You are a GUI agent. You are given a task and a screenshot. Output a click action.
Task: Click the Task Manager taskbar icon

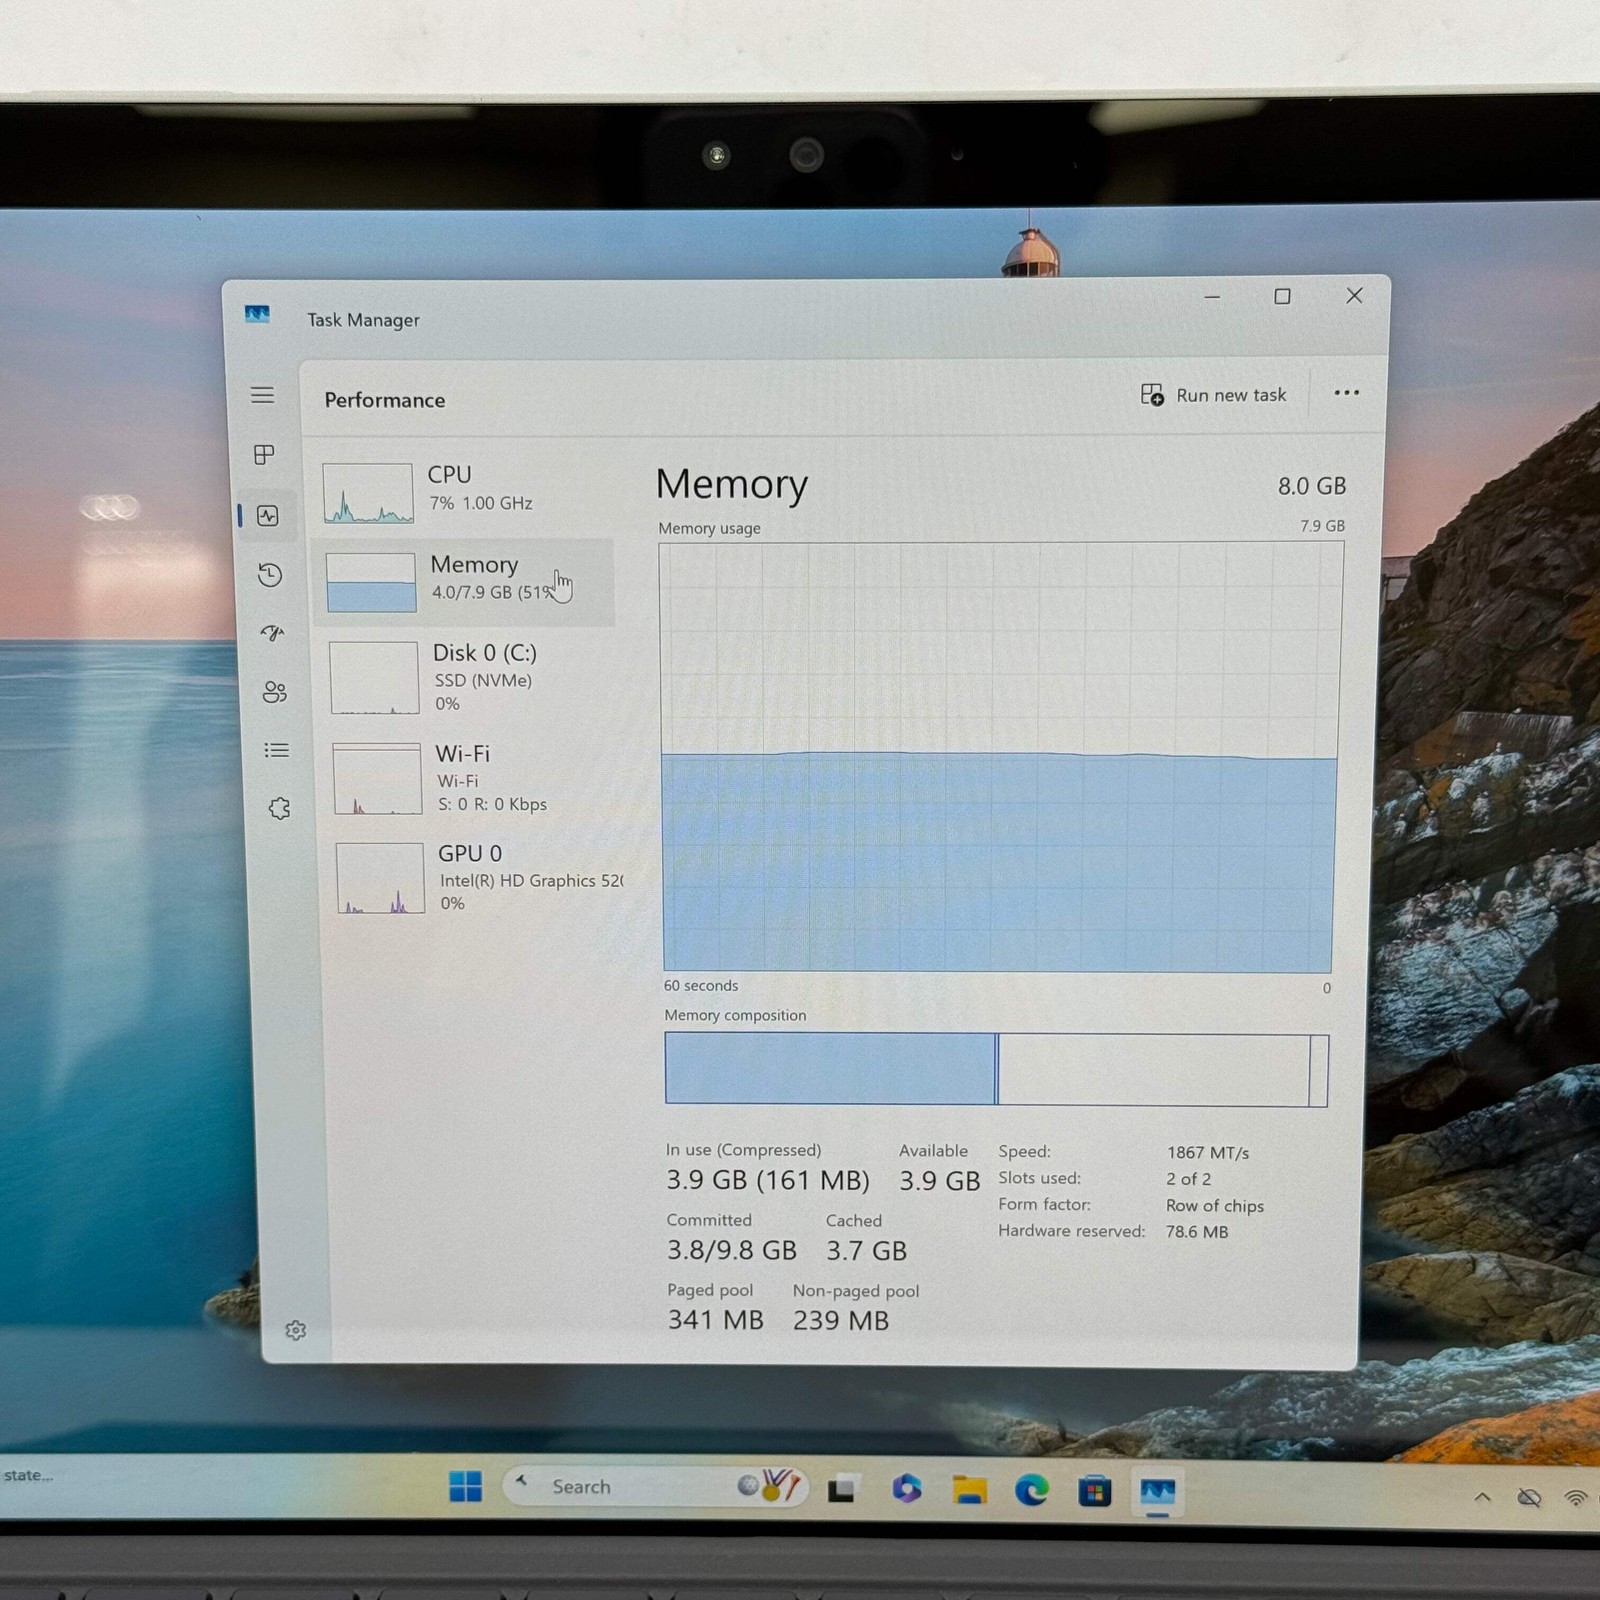[1158, 1493]
